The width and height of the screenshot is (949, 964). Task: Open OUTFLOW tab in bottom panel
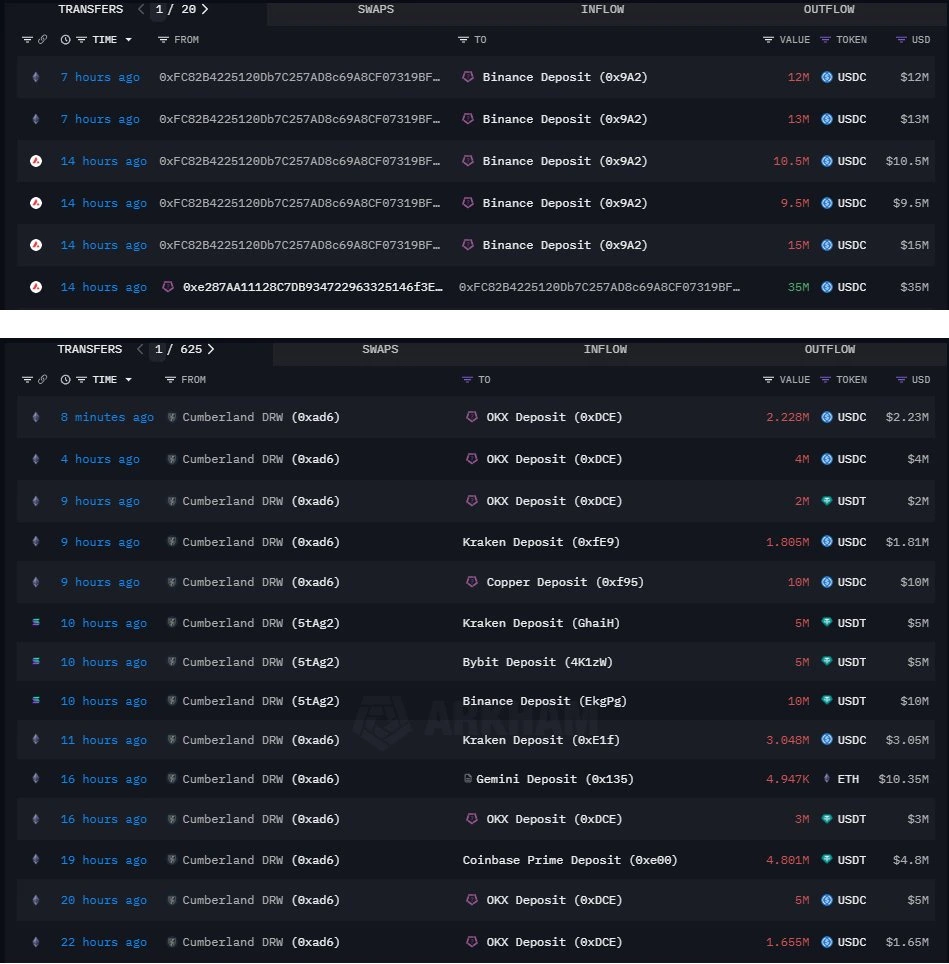click(x=829, y=349)
